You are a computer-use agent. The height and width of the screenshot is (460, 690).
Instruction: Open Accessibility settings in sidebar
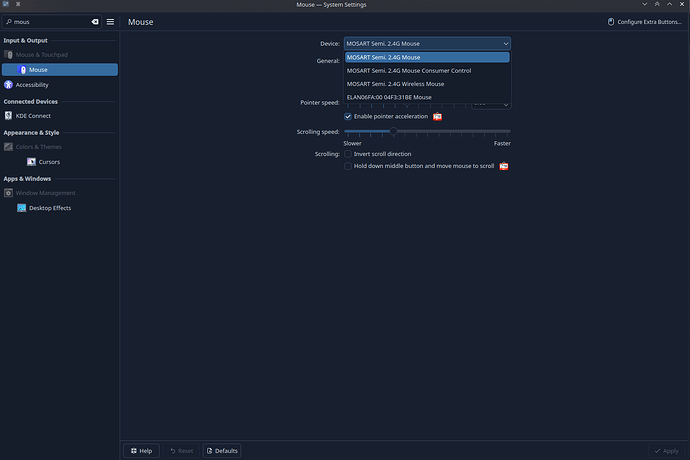(x=32, y=85)
